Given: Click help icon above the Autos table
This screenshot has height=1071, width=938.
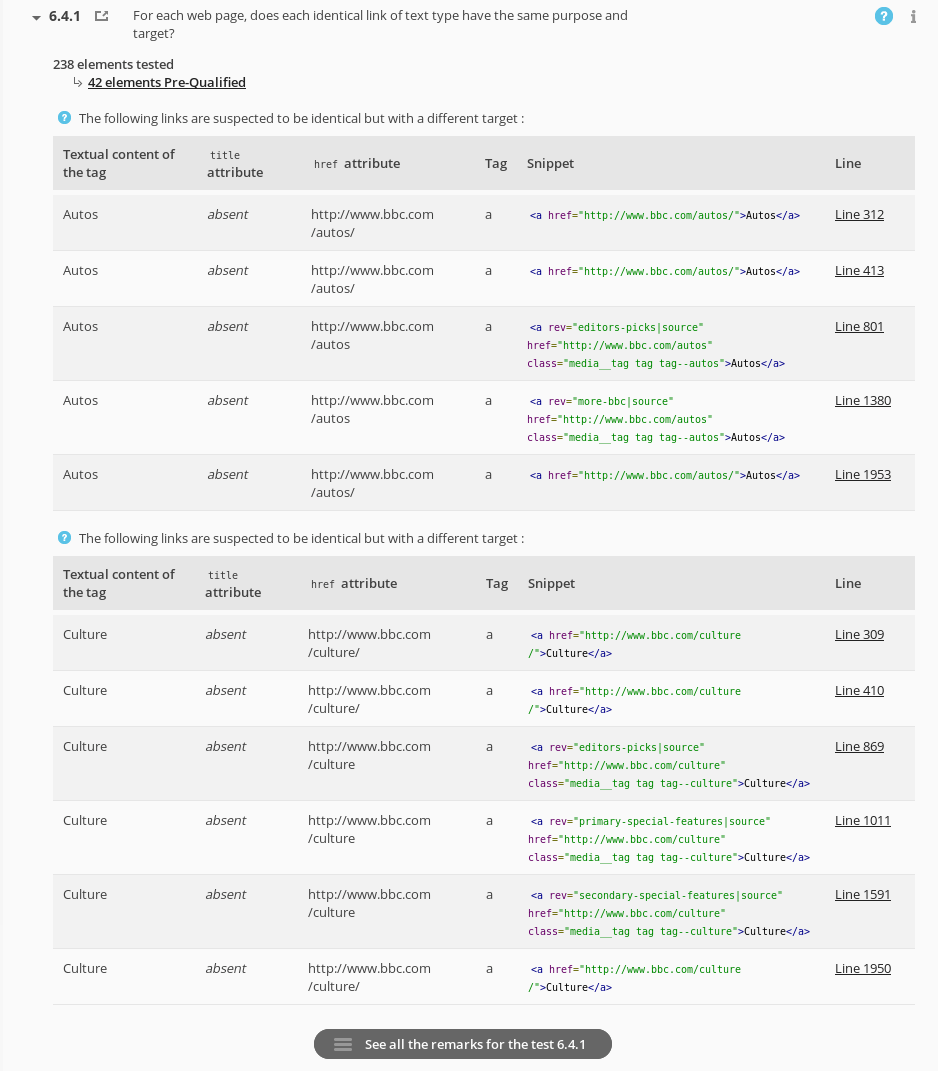Looking at the screenshot, I should click(65, 118).
